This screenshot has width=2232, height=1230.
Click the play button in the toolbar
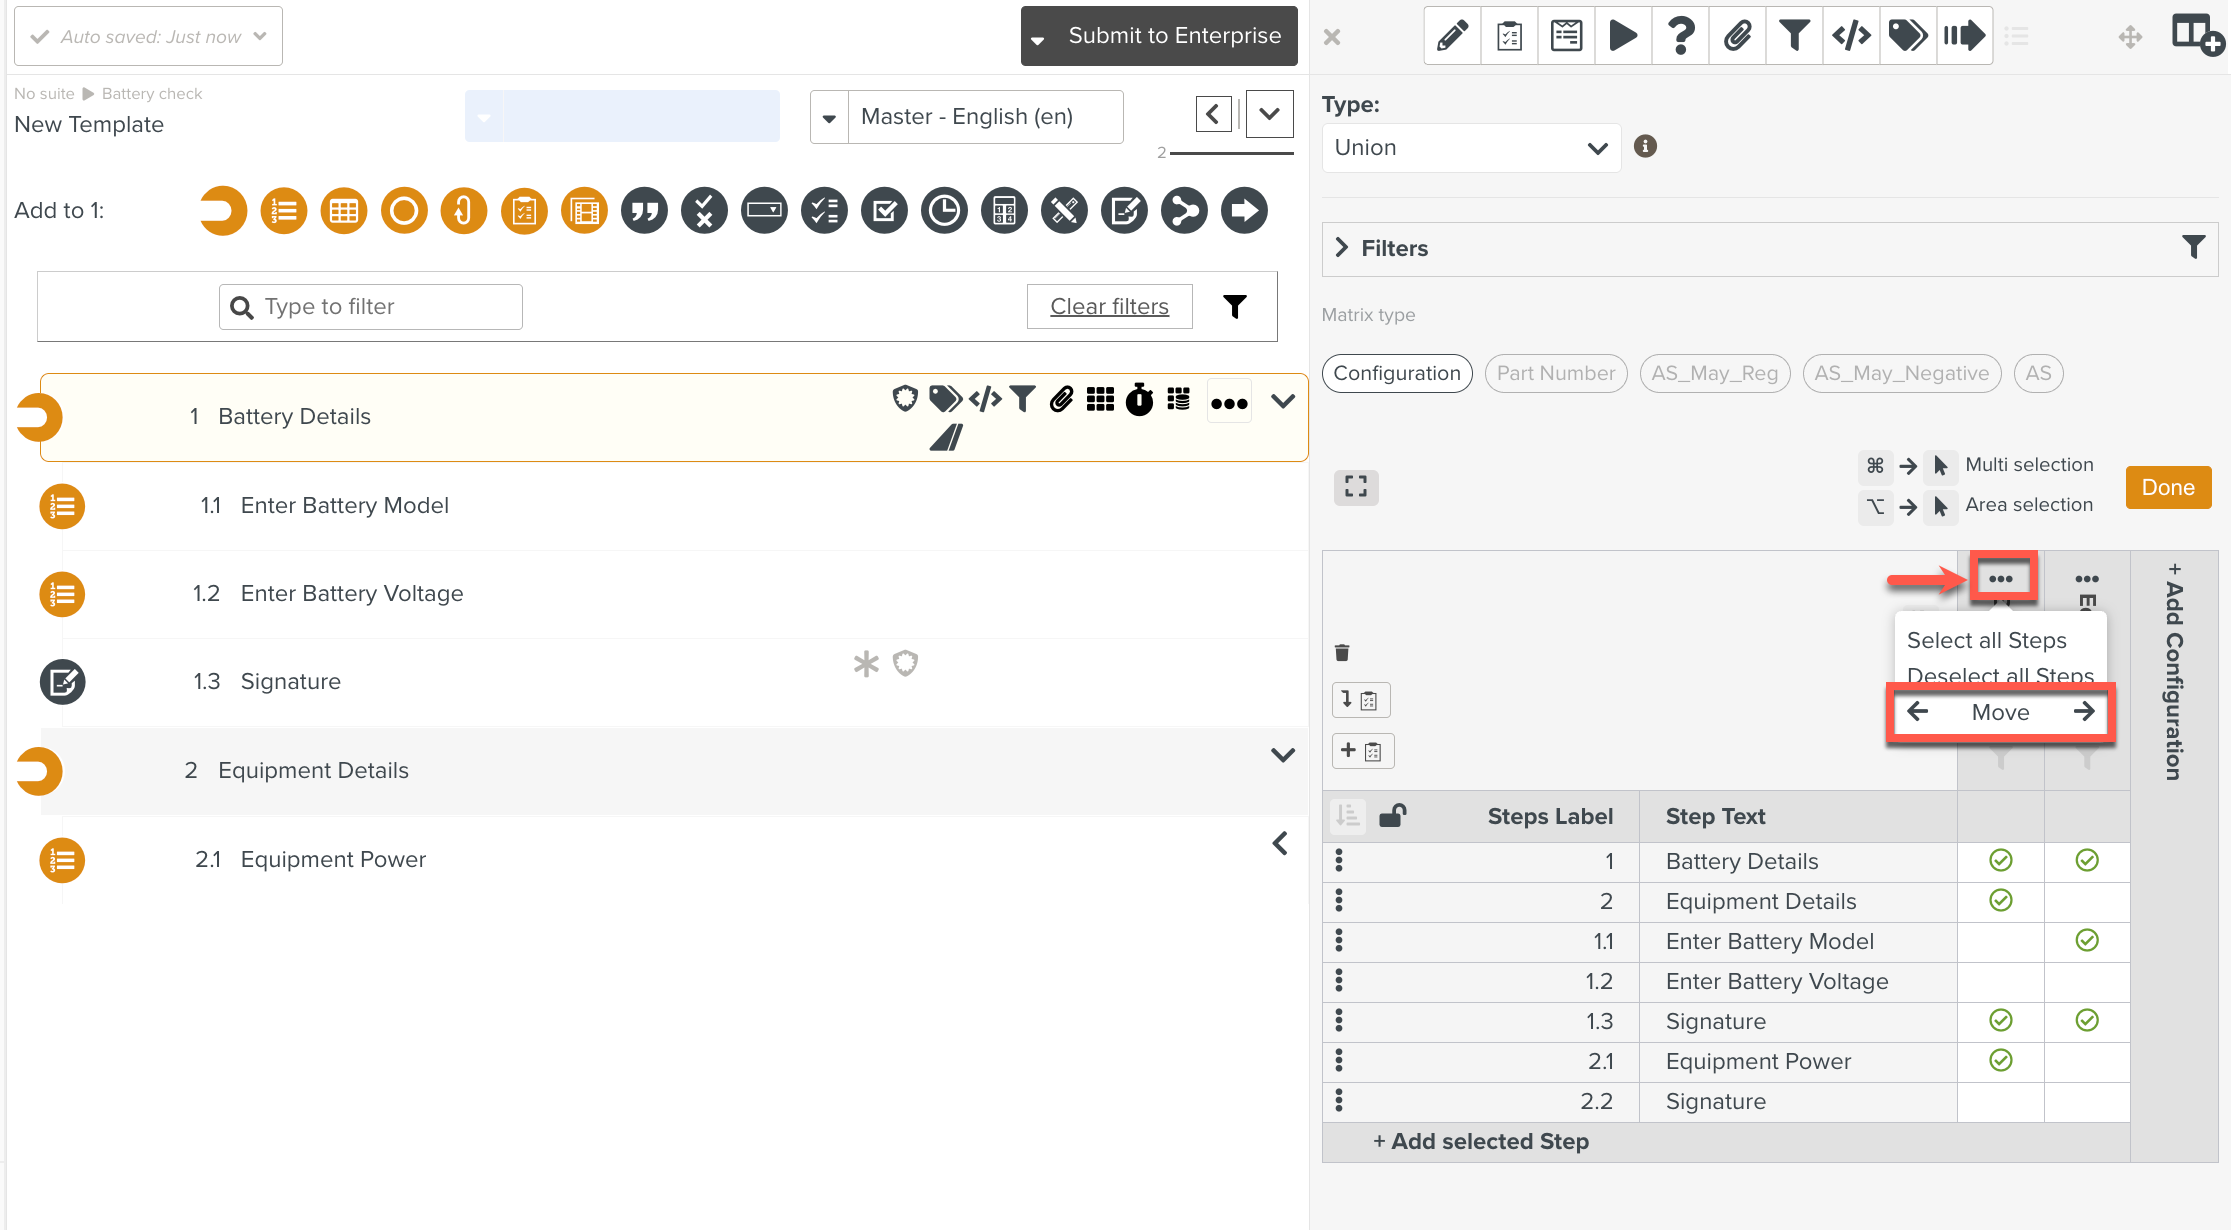(1623, 37)
